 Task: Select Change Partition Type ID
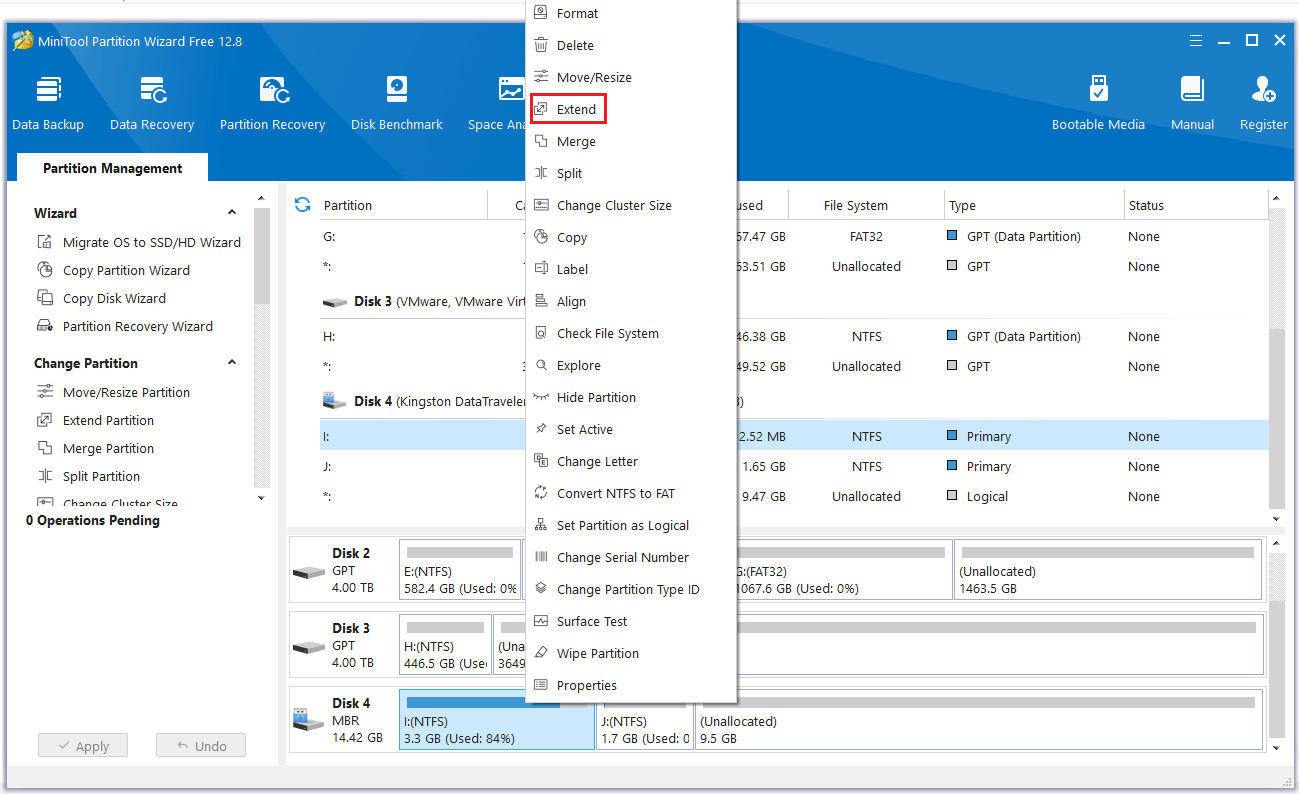tap(632, 589)
